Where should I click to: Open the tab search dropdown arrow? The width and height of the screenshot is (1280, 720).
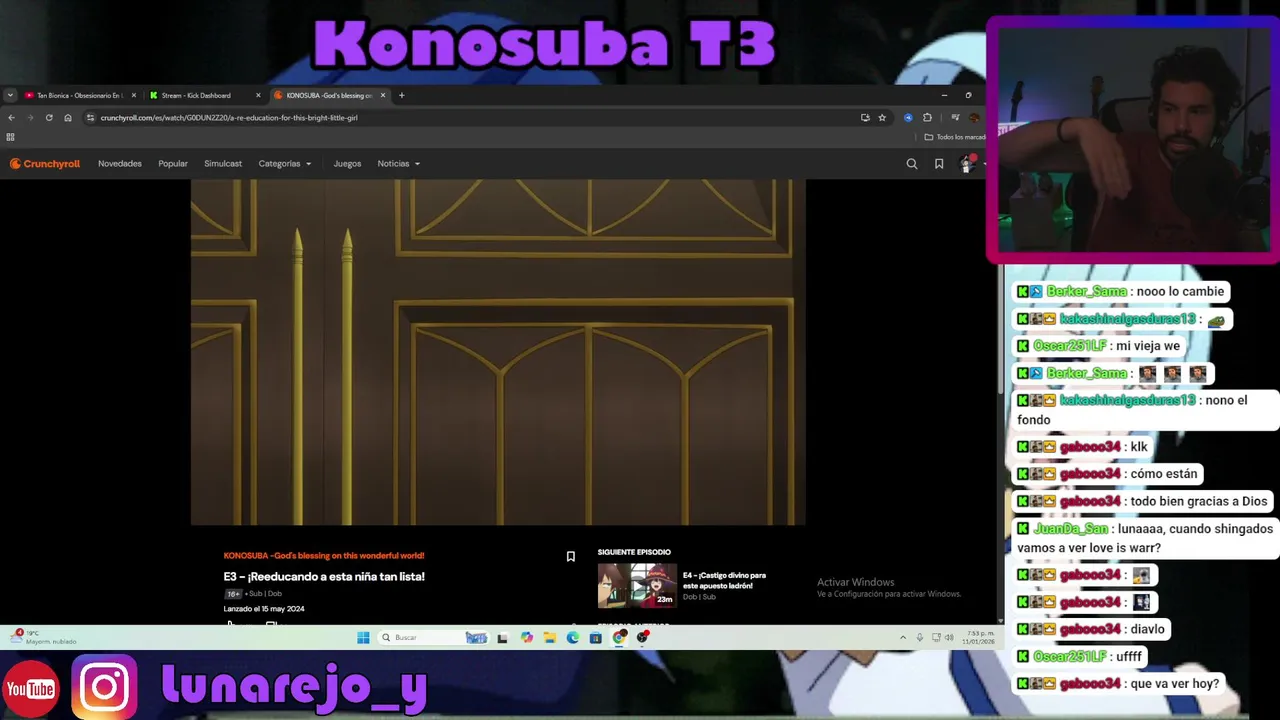(10, 95)
